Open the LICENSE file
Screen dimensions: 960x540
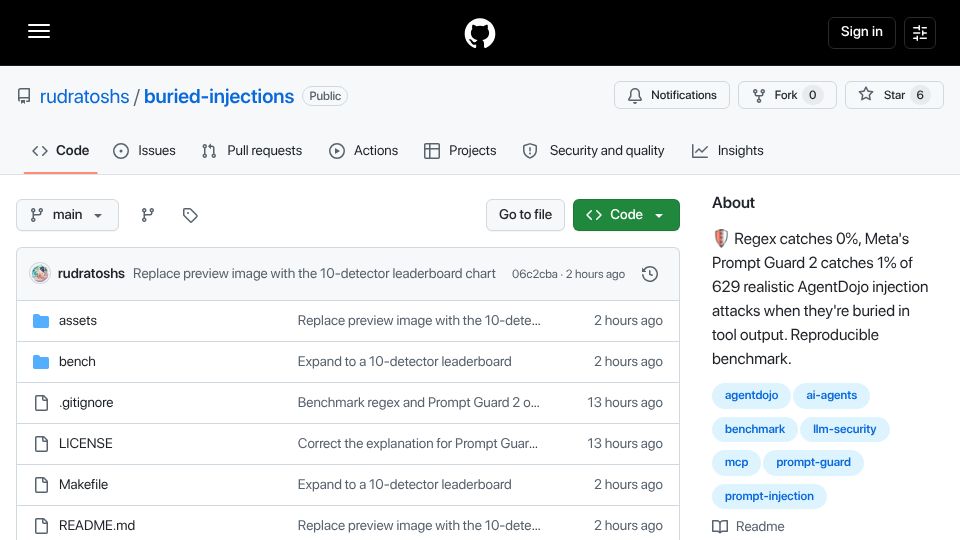click(x=86, y=444)
